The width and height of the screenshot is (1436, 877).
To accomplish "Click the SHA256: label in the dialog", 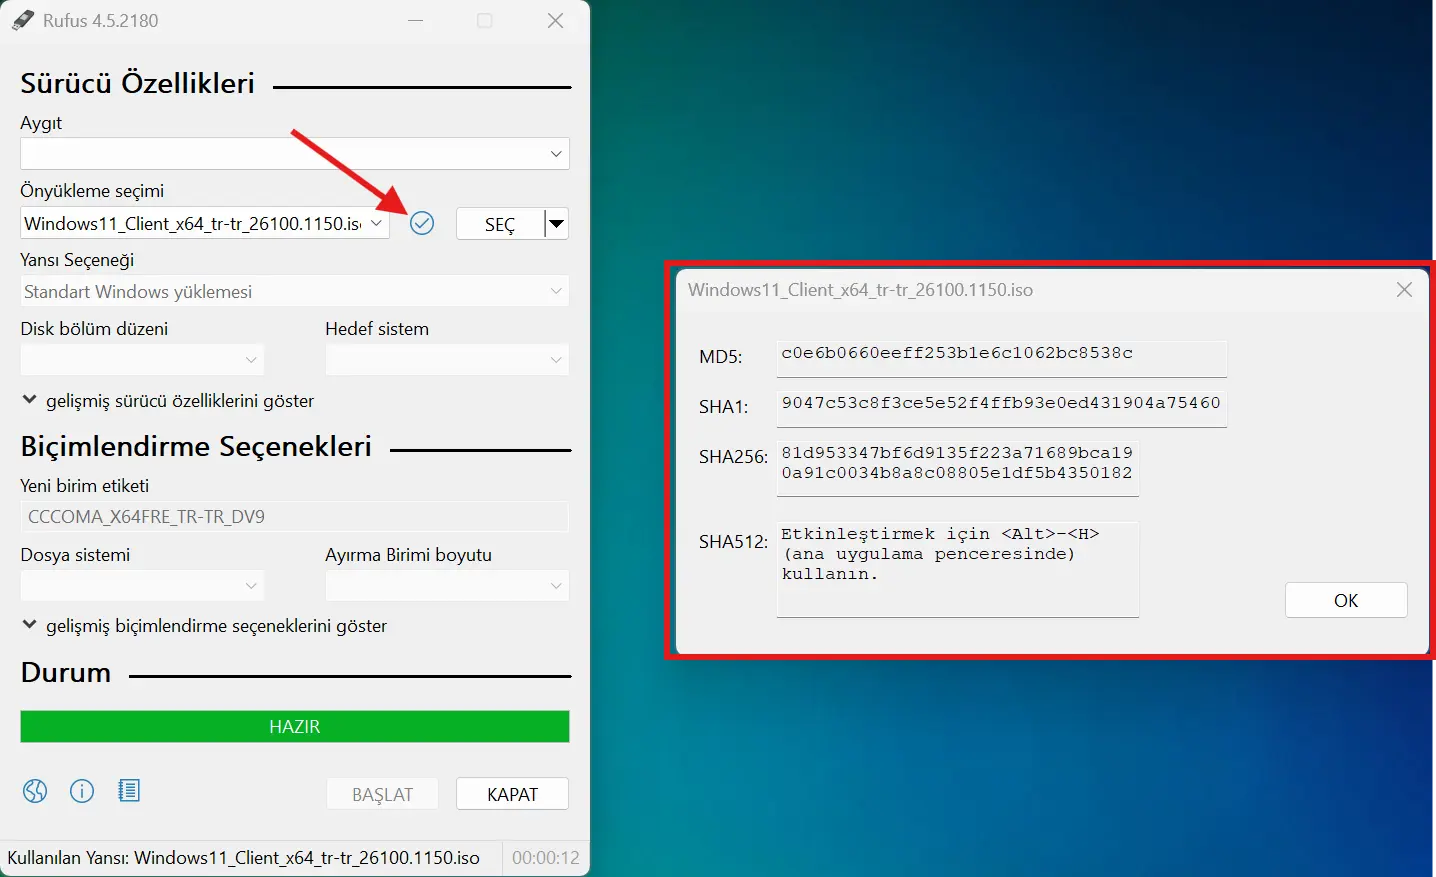I will (733, 457).
